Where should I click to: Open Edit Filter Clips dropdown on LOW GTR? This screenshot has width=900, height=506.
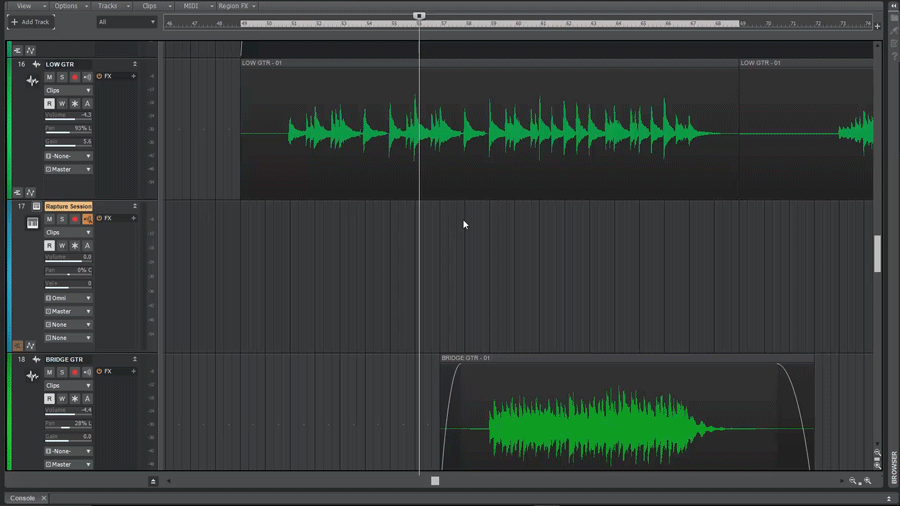(68, 91)
